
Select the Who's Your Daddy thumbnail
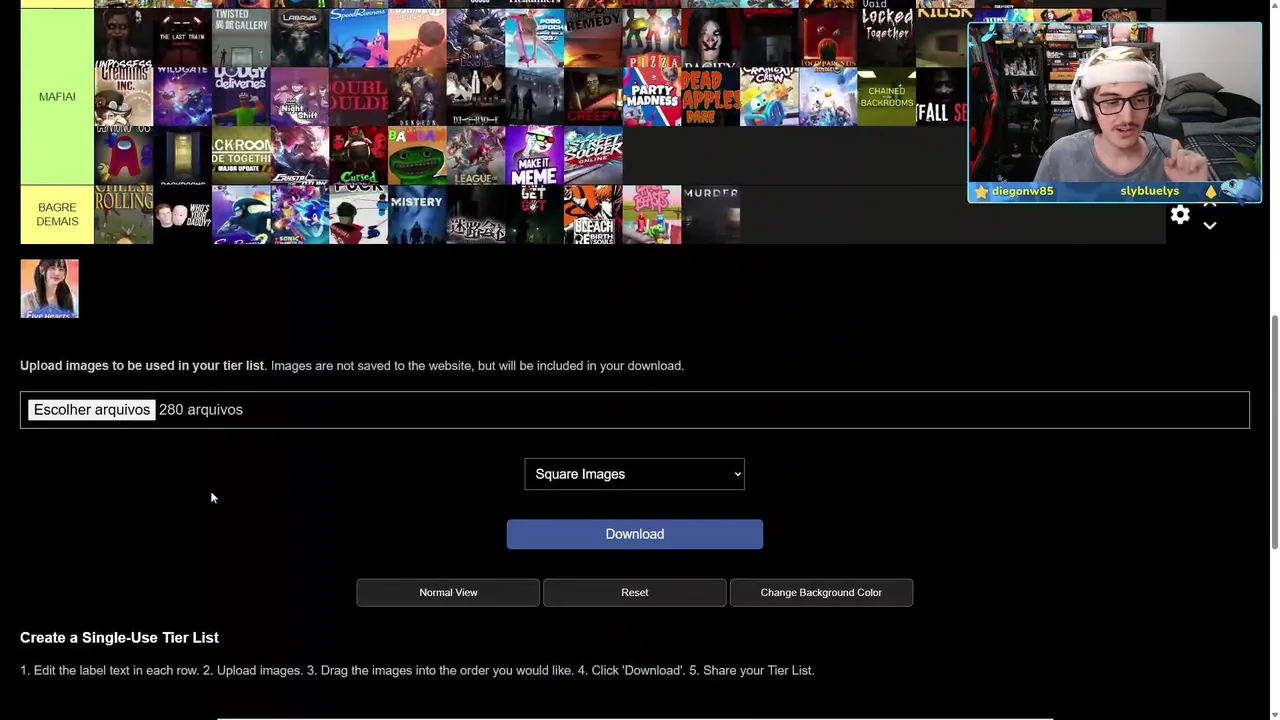tap(182, 214)
